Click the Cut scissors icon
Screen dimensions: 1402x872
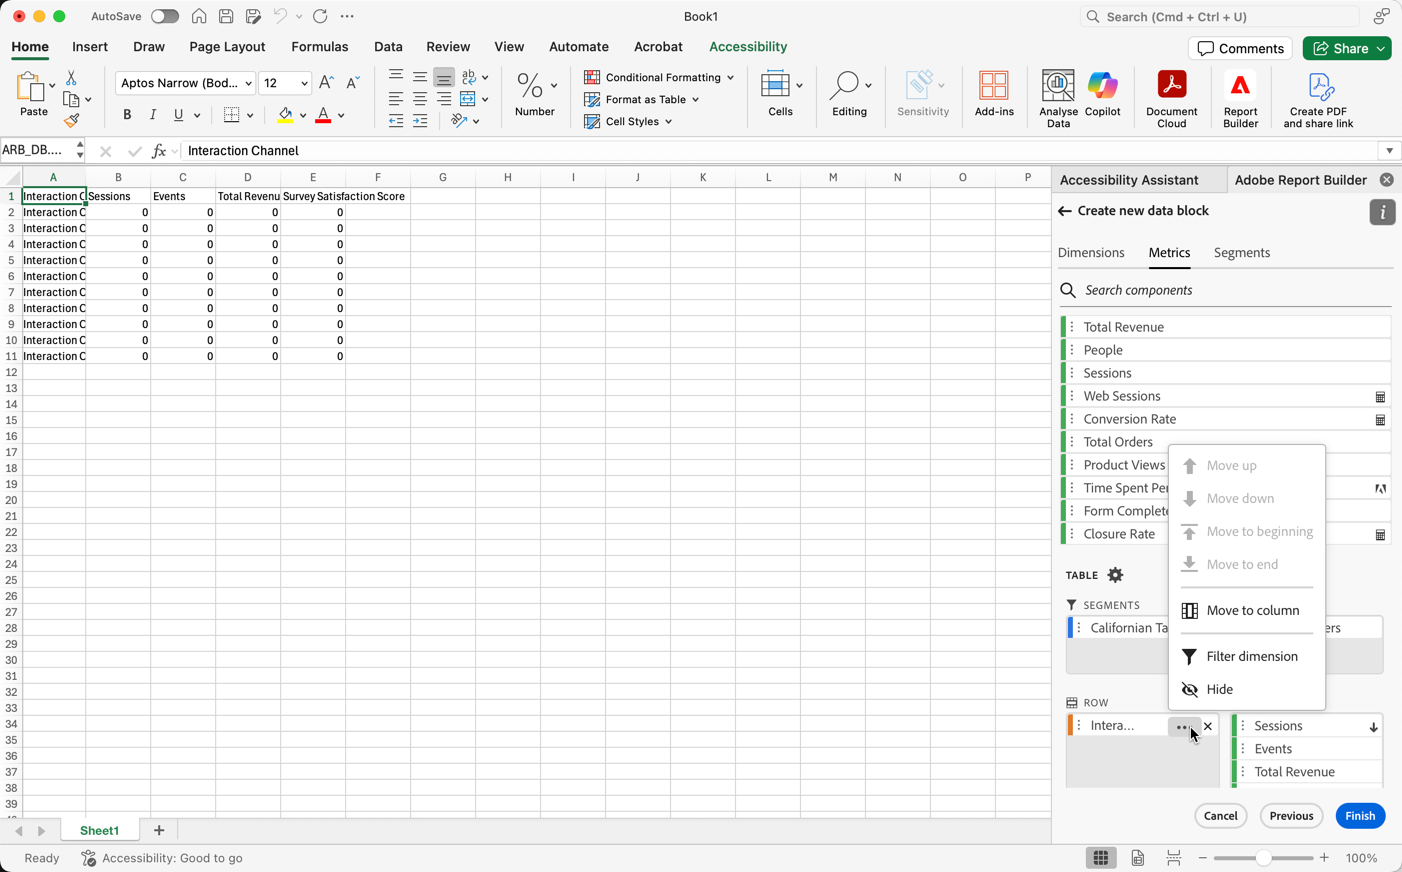(71, 77)
